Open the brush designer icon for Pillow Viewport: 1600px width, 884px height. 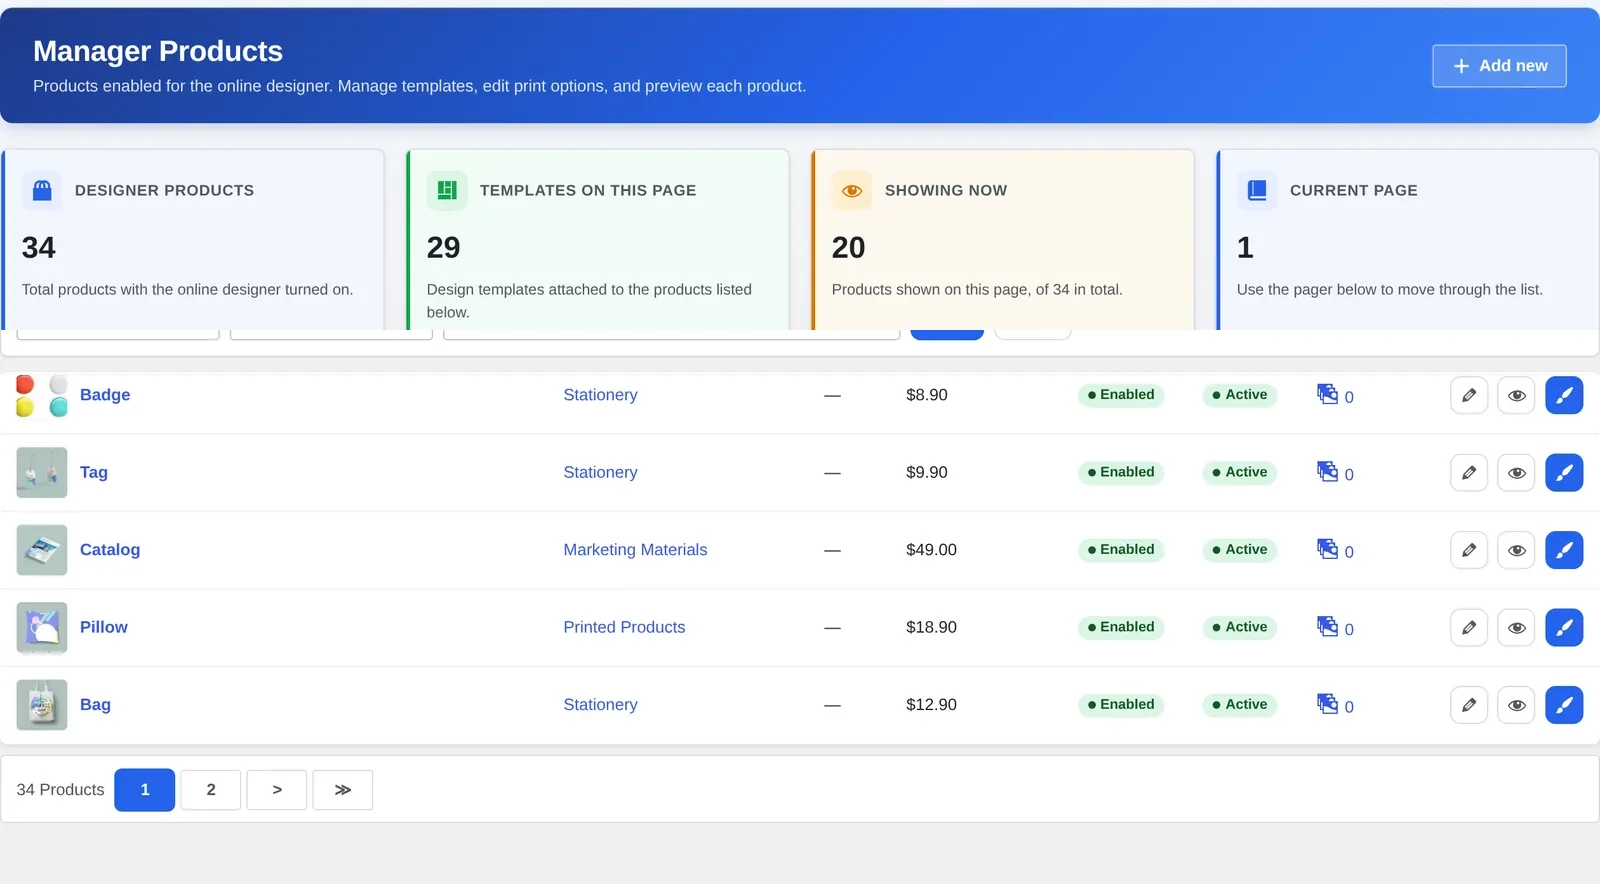(1564, 628)
